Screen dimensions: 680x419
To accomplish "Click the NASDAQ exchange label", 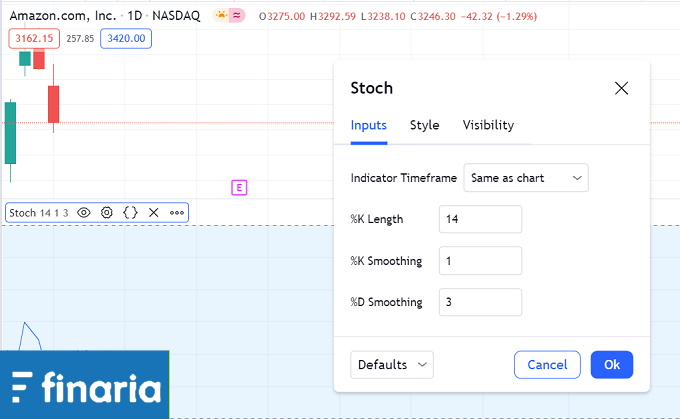I will 176,16.
